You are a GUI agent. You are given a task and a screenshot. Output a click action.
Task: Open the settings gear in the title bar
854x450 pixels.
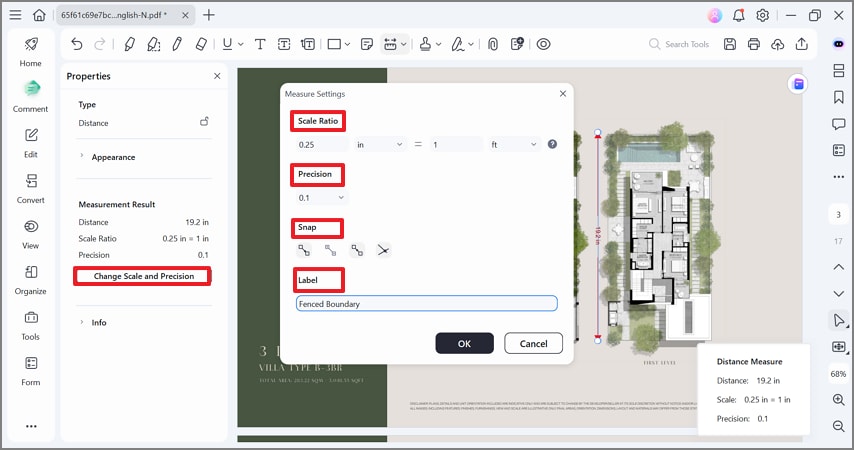(762, 15)
